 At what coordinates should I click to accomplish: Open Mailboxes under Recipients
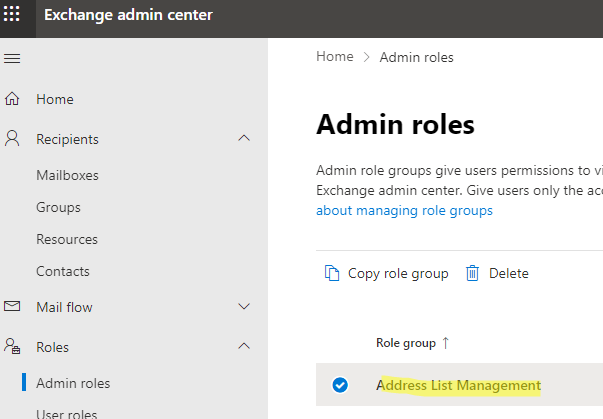67,175
